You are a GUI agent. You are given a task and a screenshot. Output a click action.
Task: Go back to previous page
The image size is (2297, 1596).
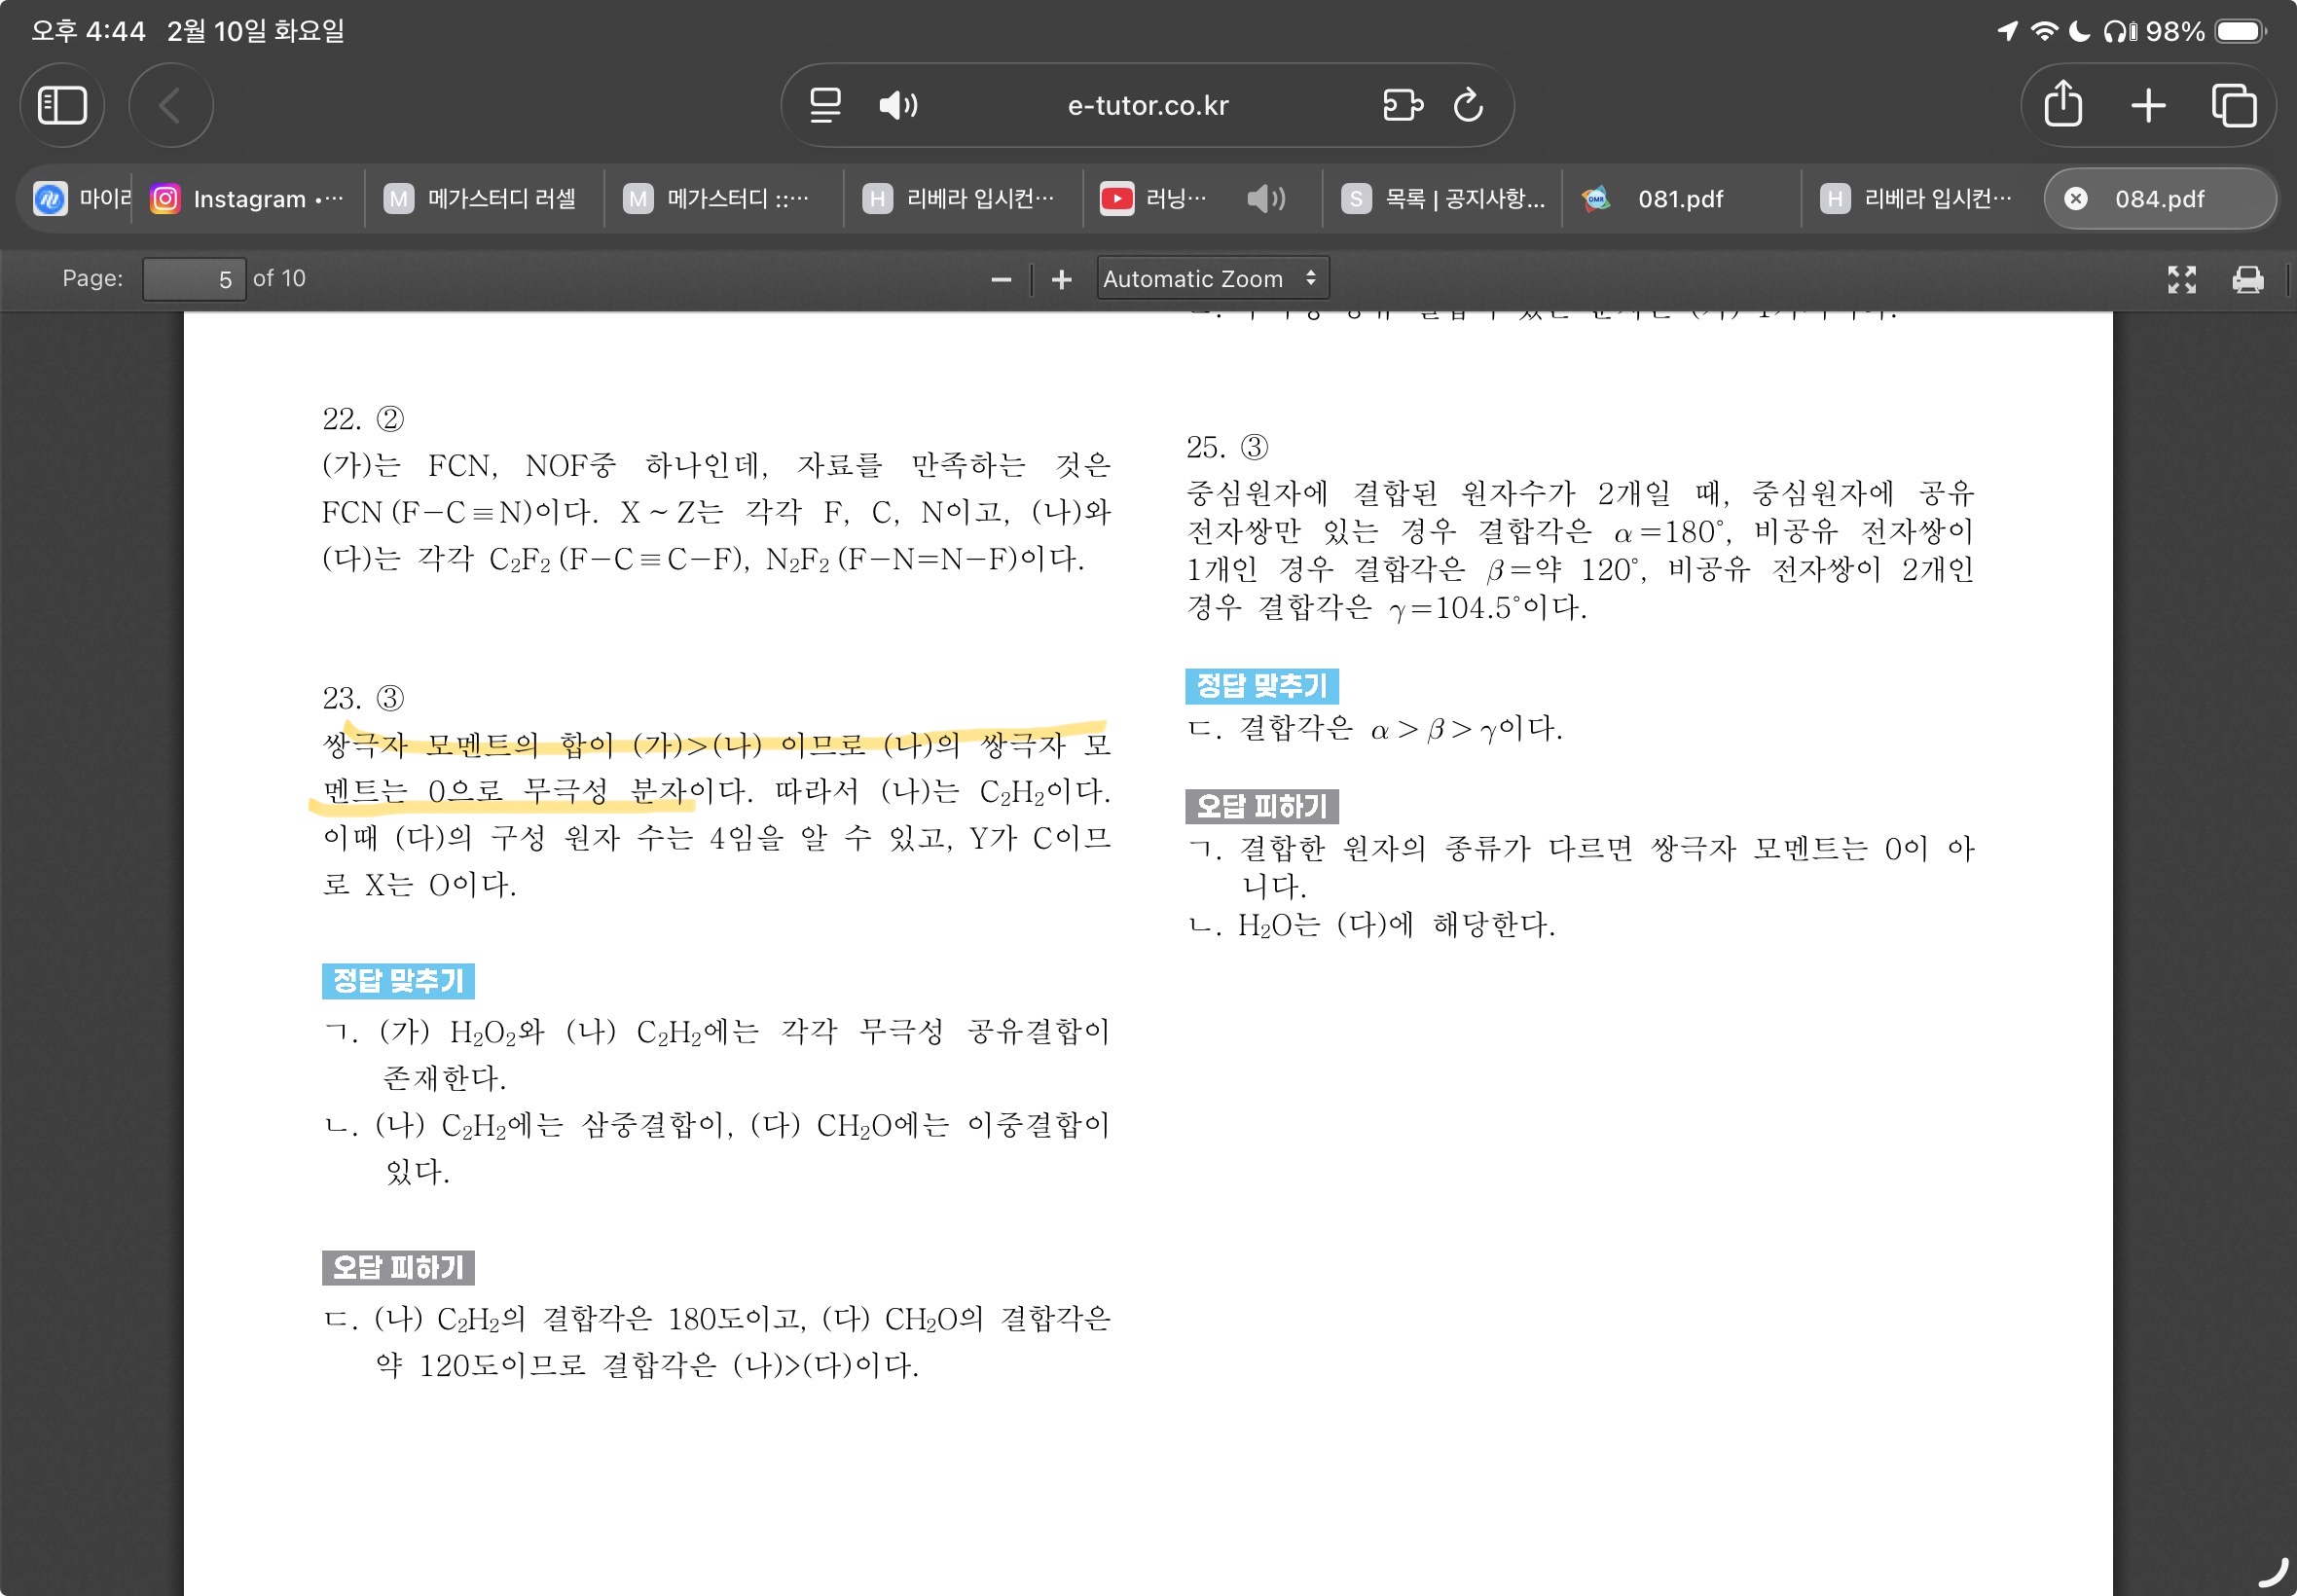click(170, 105)
